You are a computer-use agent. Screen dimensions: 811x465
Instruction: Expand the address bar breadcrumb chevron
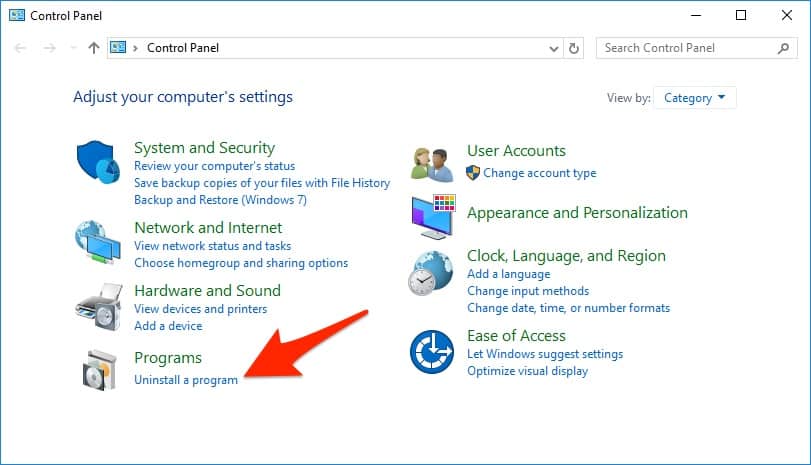(x=135, y=48)
